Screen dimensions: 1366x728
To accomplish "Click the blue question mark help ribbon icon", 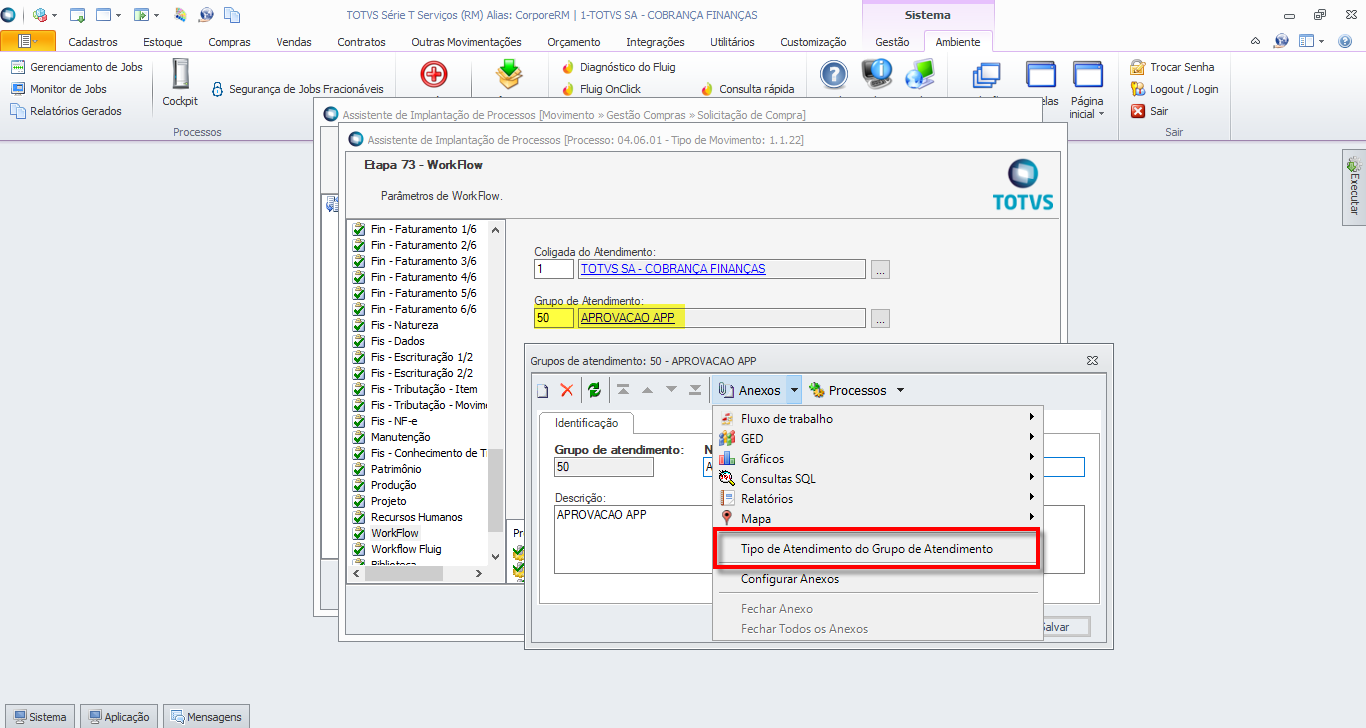I will 834,75.
